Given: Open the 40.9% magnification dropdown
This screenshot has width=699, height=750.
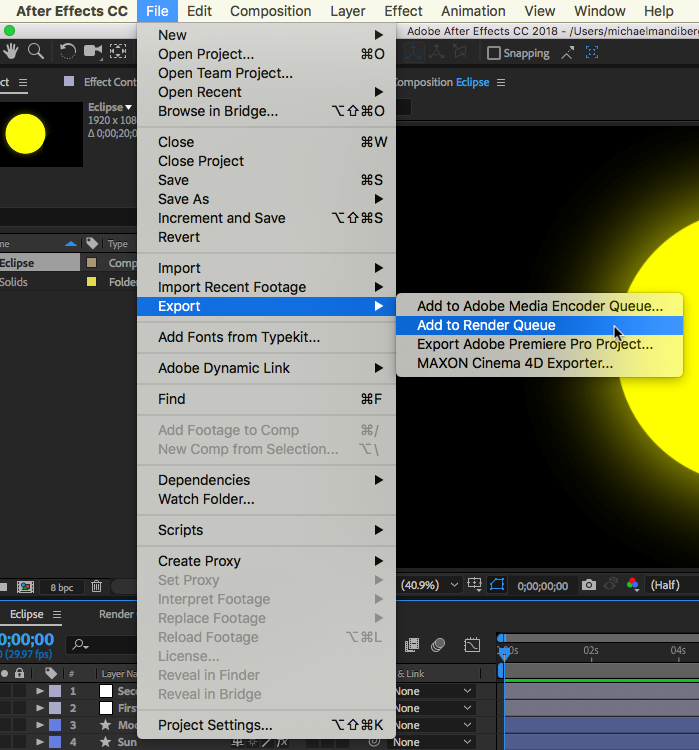Looking at the screenshot, I should tap(431, 585).
